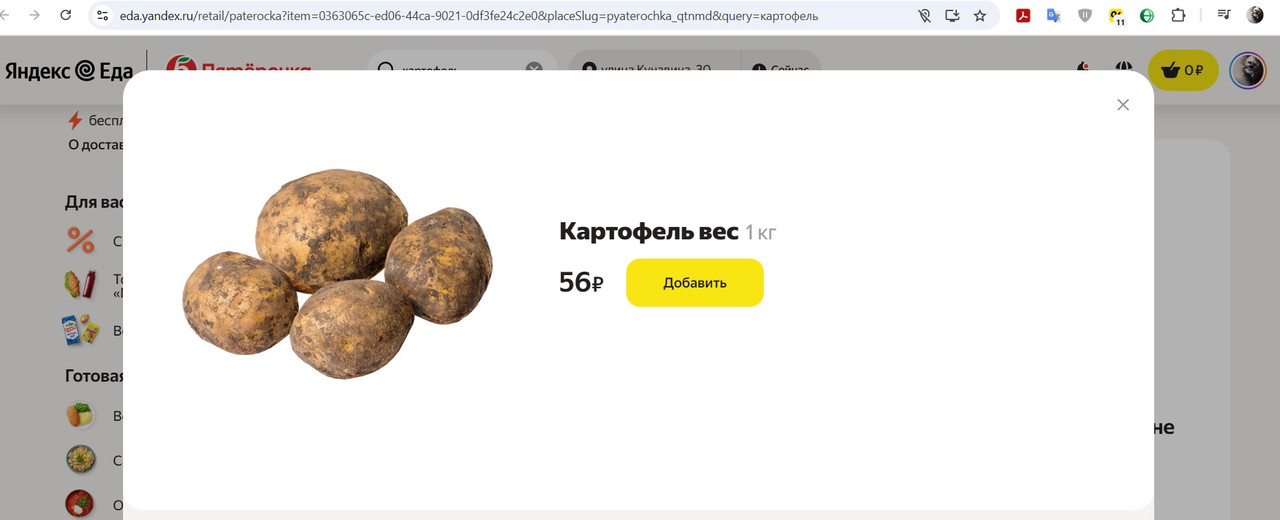Go forward in browser history

click(x=34, y=16)
